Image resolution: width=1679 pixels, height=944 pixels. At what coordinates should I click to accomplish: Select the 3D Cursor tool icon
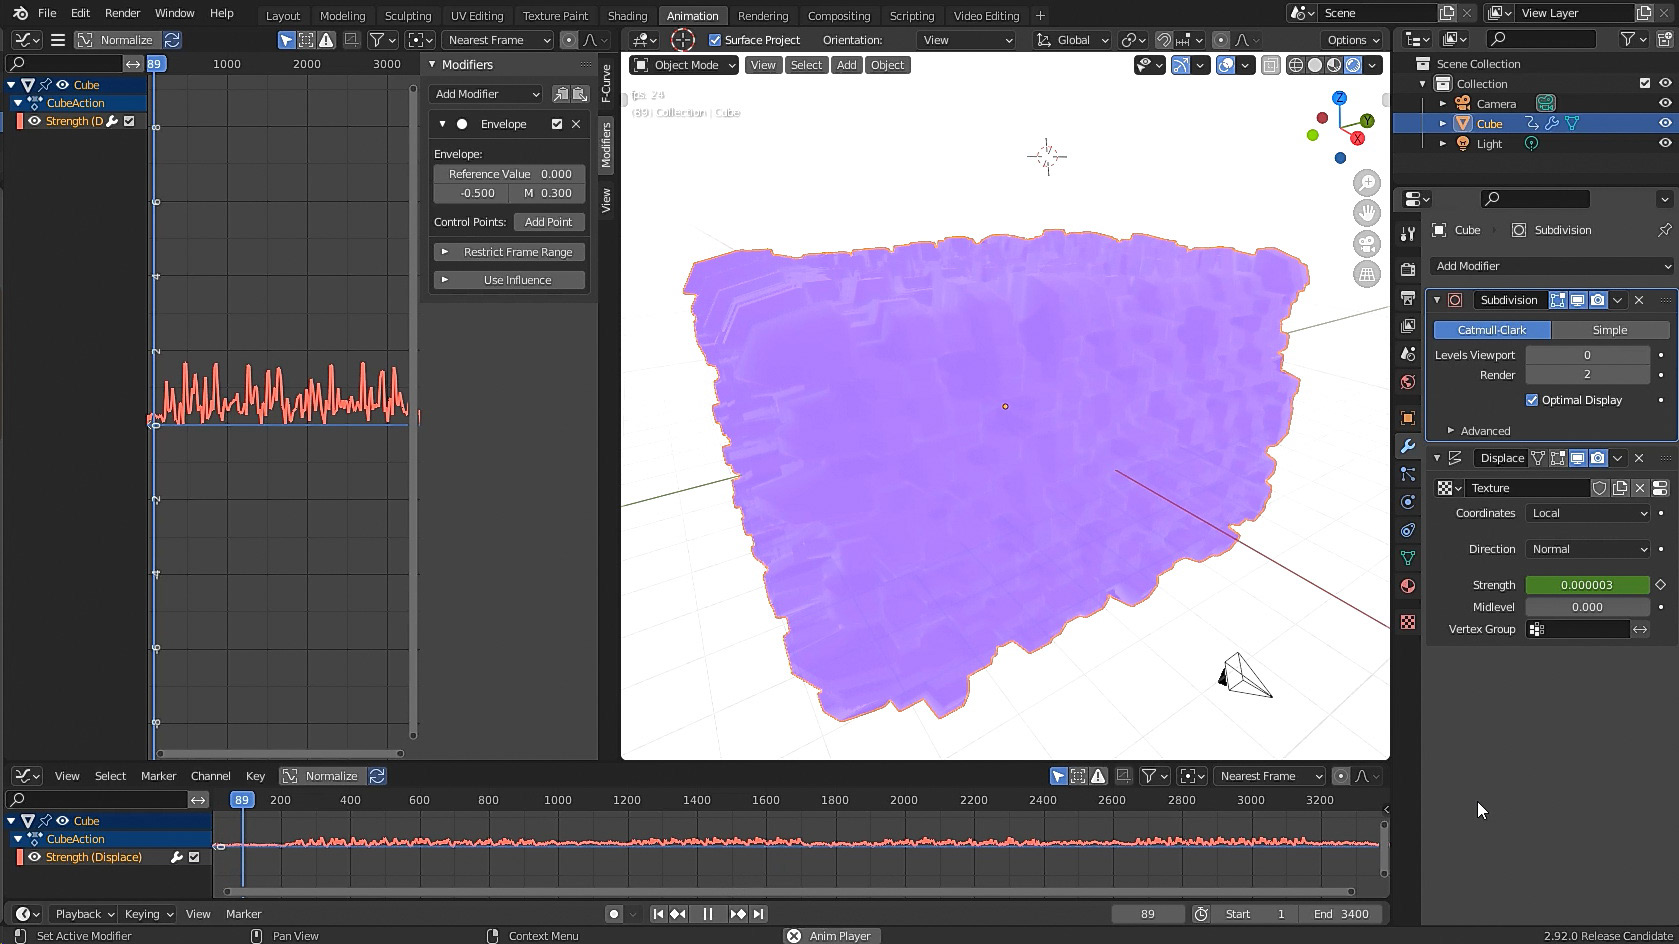click(683, 40)
